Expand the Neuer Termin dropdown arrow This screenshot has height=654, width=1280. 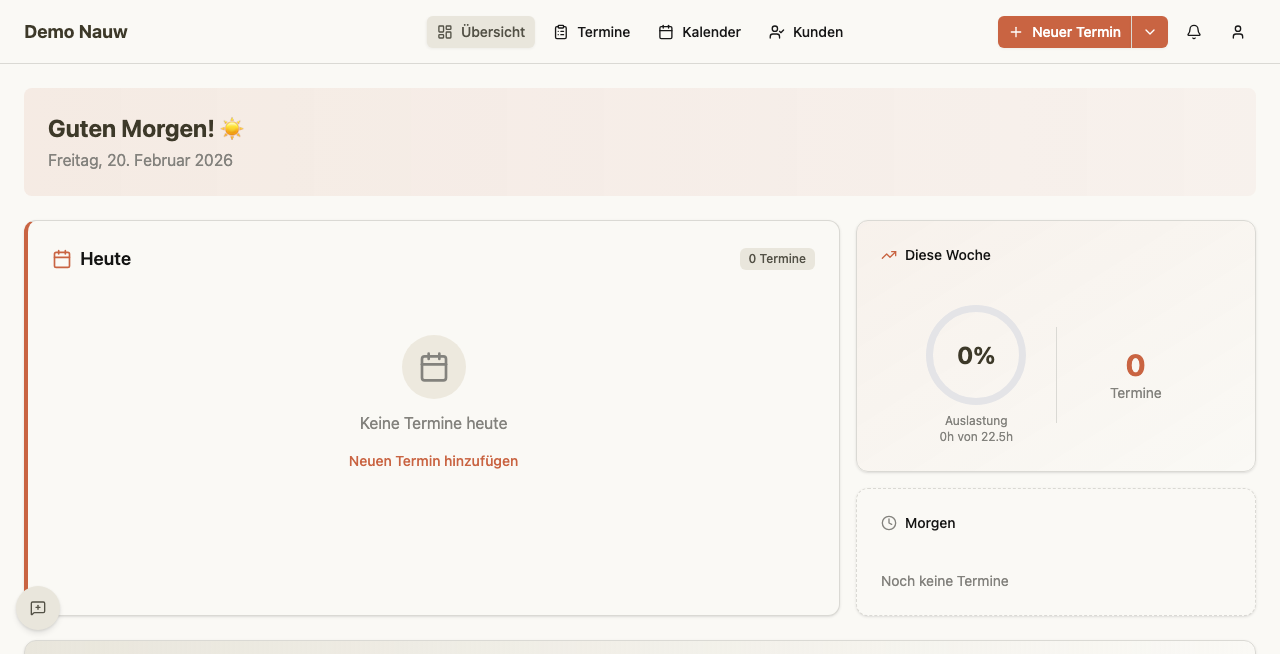pos(1150,32)
